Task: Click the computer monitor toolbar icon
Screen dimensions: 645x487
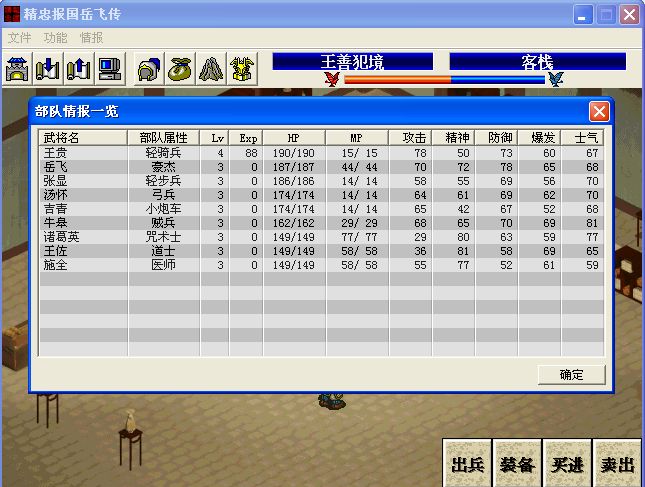Action: point(109,69)
